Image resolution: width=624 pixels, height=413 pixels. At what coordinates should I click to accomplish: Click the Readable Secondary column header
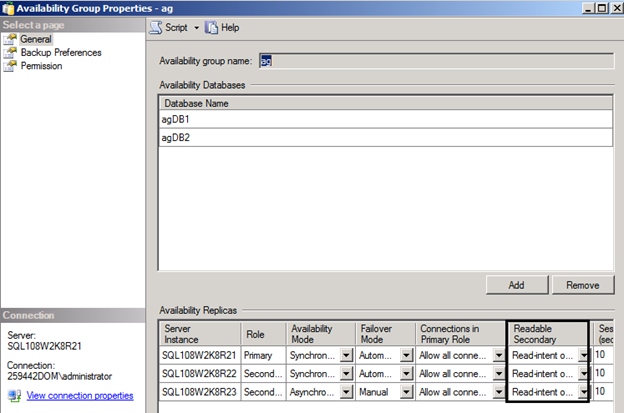pos(547,333)
